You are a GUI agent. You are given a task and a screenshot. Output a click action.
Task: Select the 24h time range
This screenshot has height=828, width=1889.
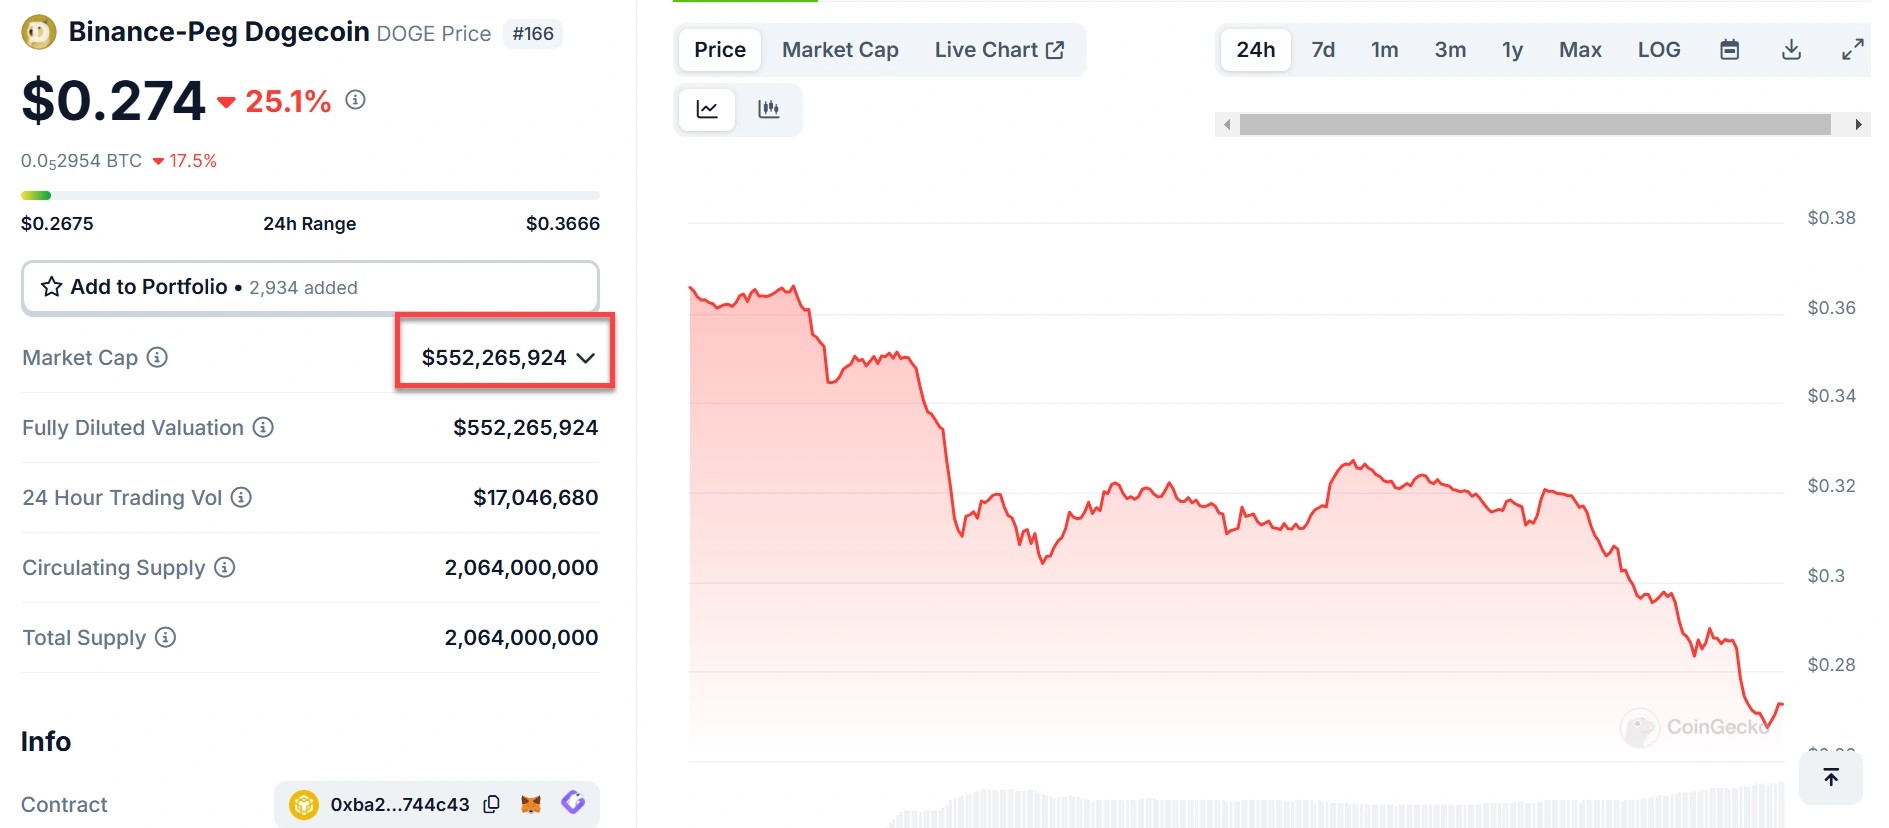click(x=1255, y=50)
